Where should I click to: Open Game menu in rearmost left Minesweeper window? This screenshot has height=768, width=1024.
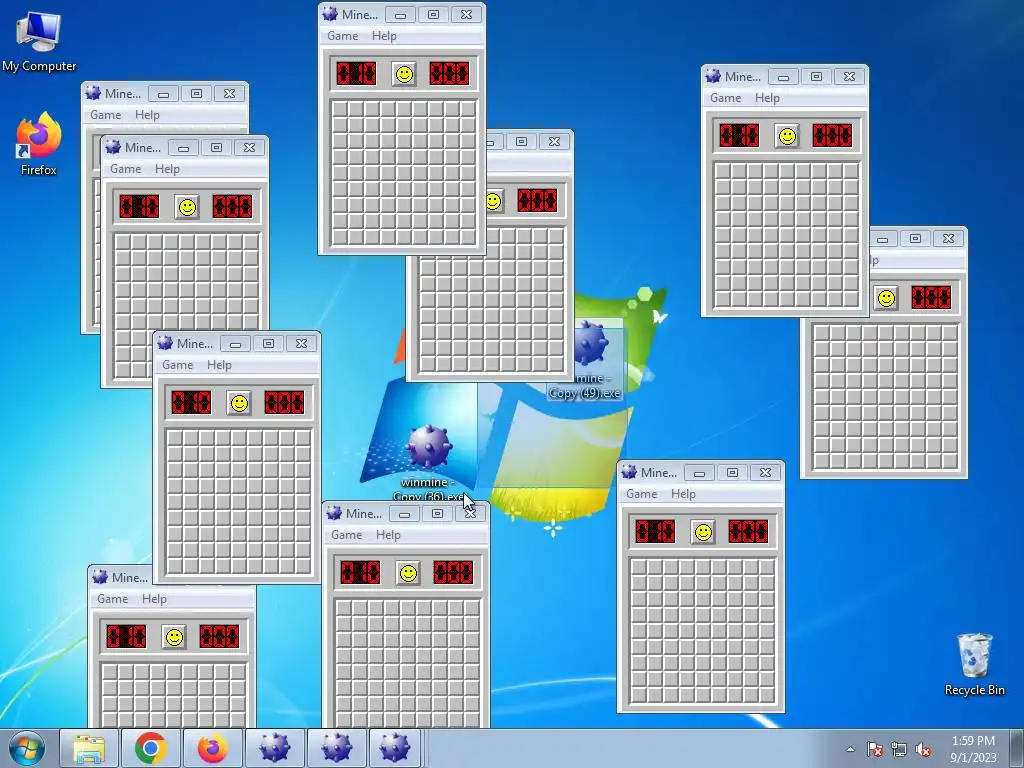coord(106,115)
